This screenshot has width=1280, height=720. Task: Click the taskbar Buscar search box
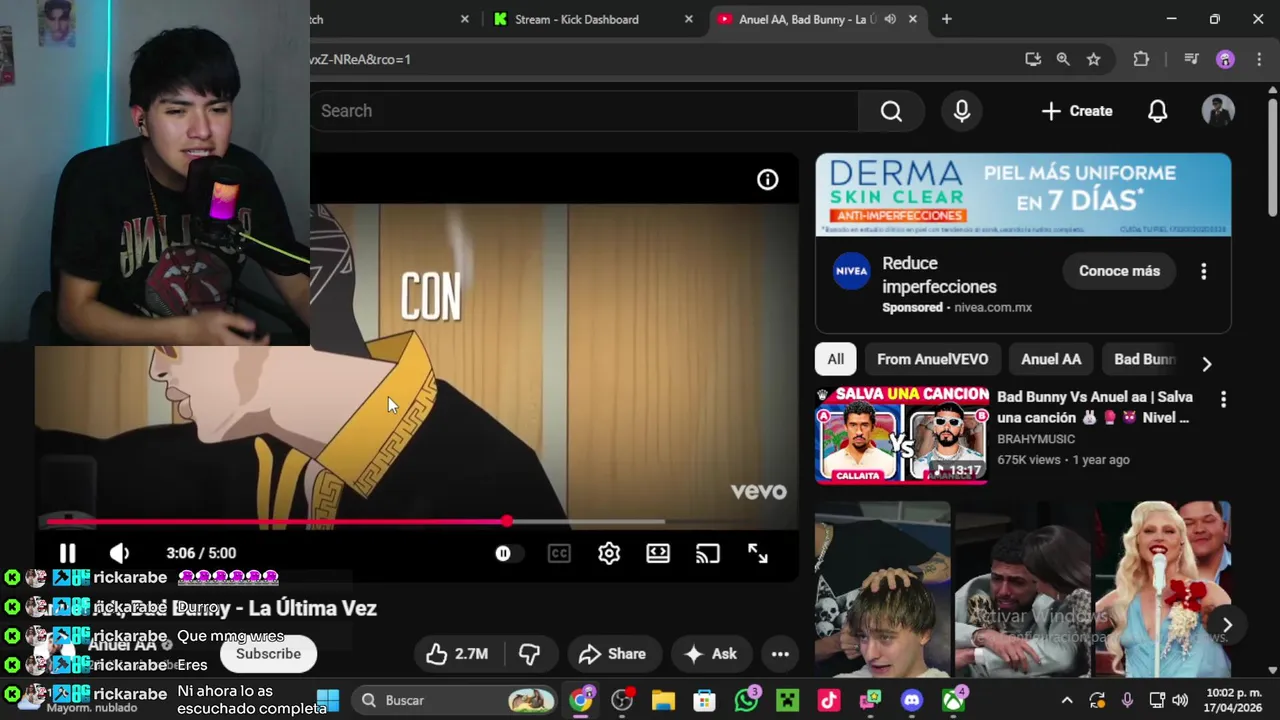point(457,700)
